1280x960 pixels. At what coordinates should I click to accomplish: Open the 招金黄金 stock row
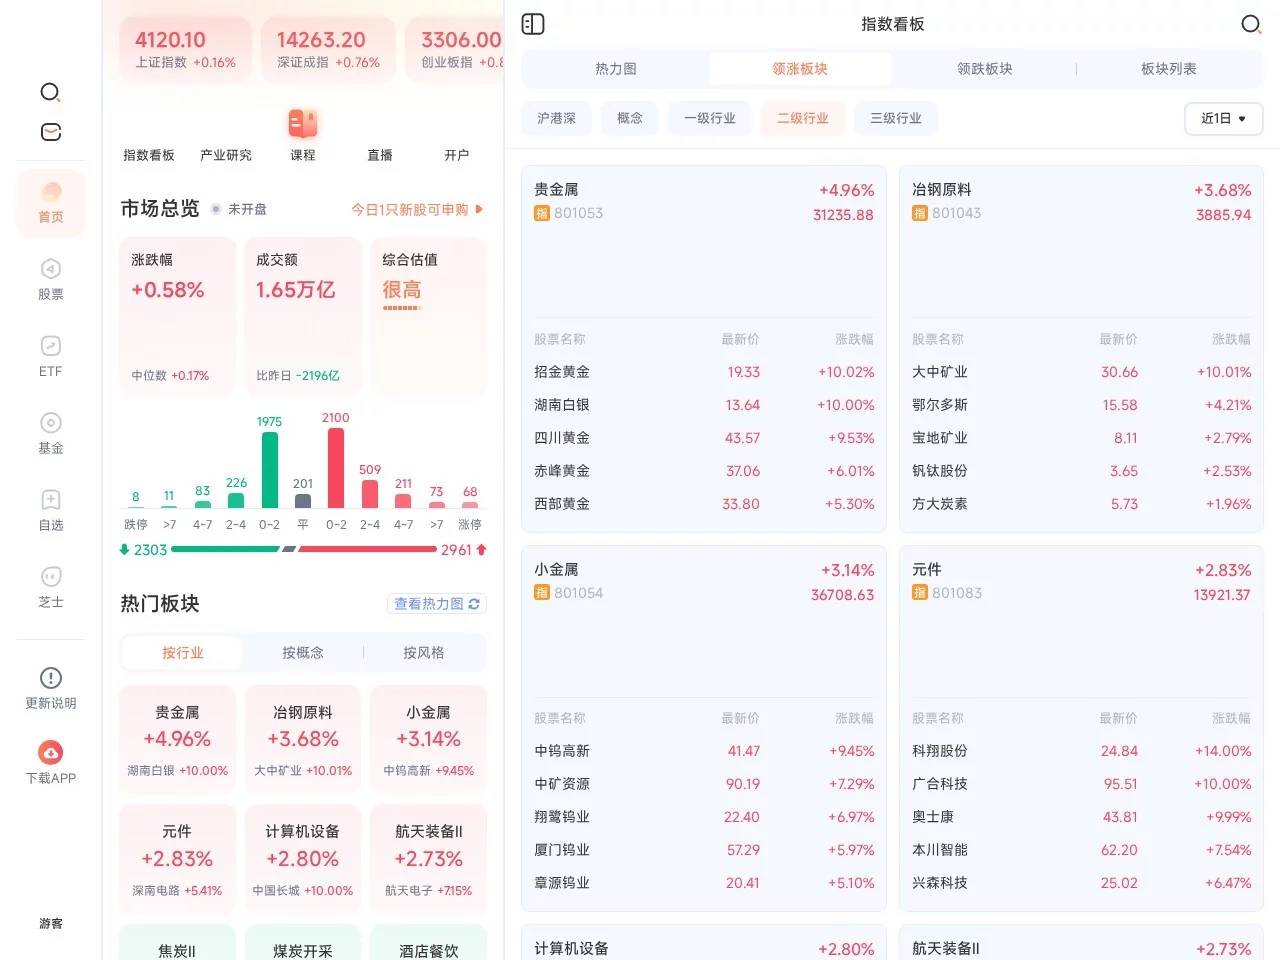tap(703, 372)
